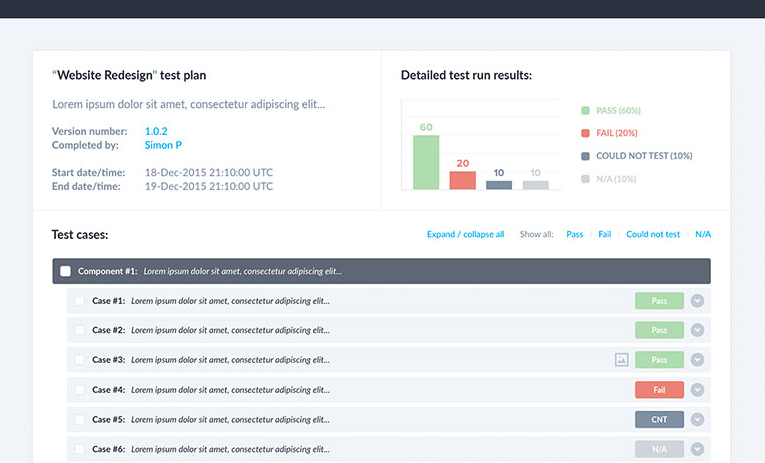Expand the Case #4 chevron
The height and width of the screenshot is (463, 765).
coord(697,390)
